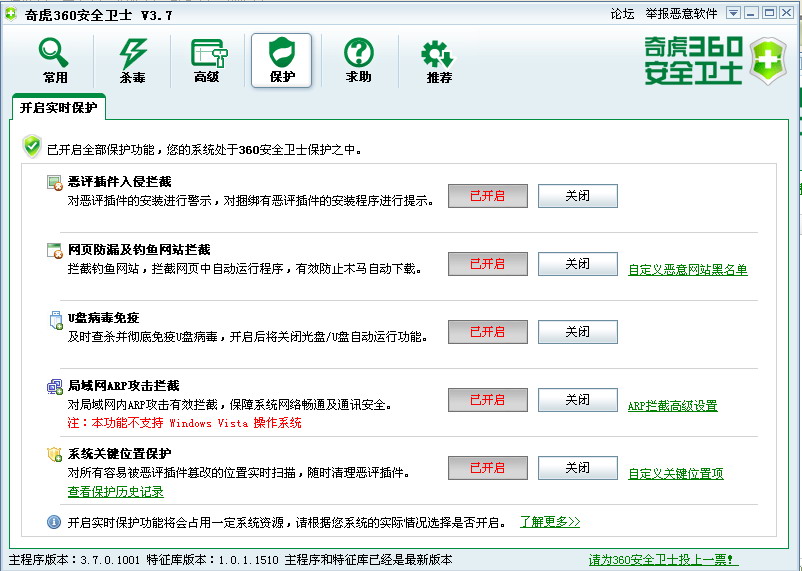Screen dimensions: 802x571
Task: Click the 奇虎360安全卫士 V3.7 window title
Action: click(x=98, y=15)
